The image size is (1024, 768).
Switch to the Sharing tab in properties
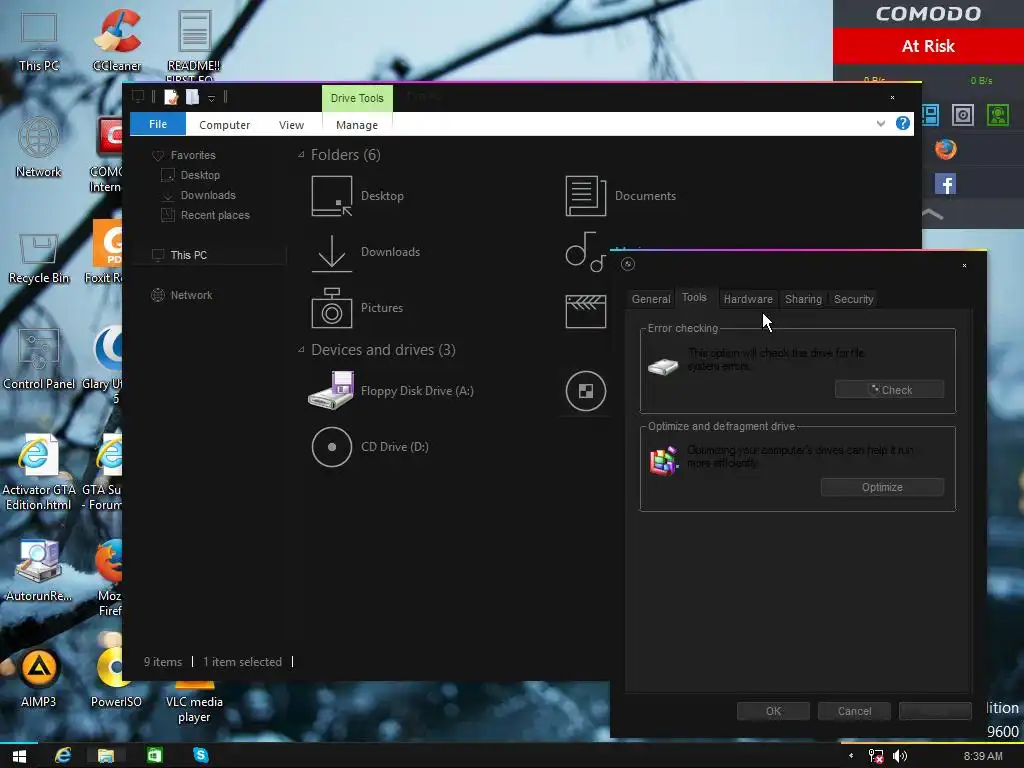click(x=803, y=299)
